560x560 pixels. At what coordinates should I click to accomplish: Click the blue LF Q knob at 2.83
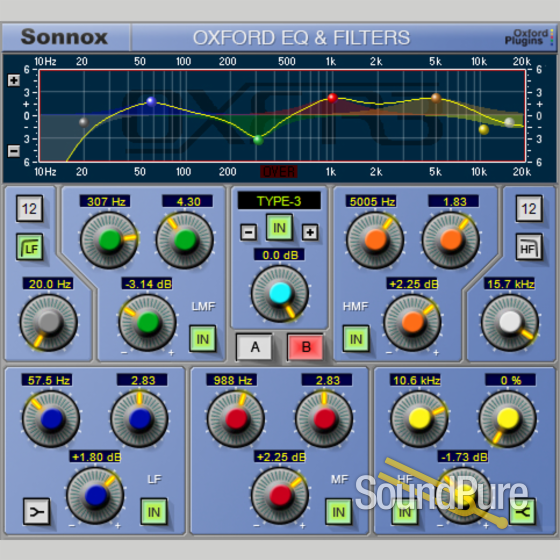(x=139, y=419)
